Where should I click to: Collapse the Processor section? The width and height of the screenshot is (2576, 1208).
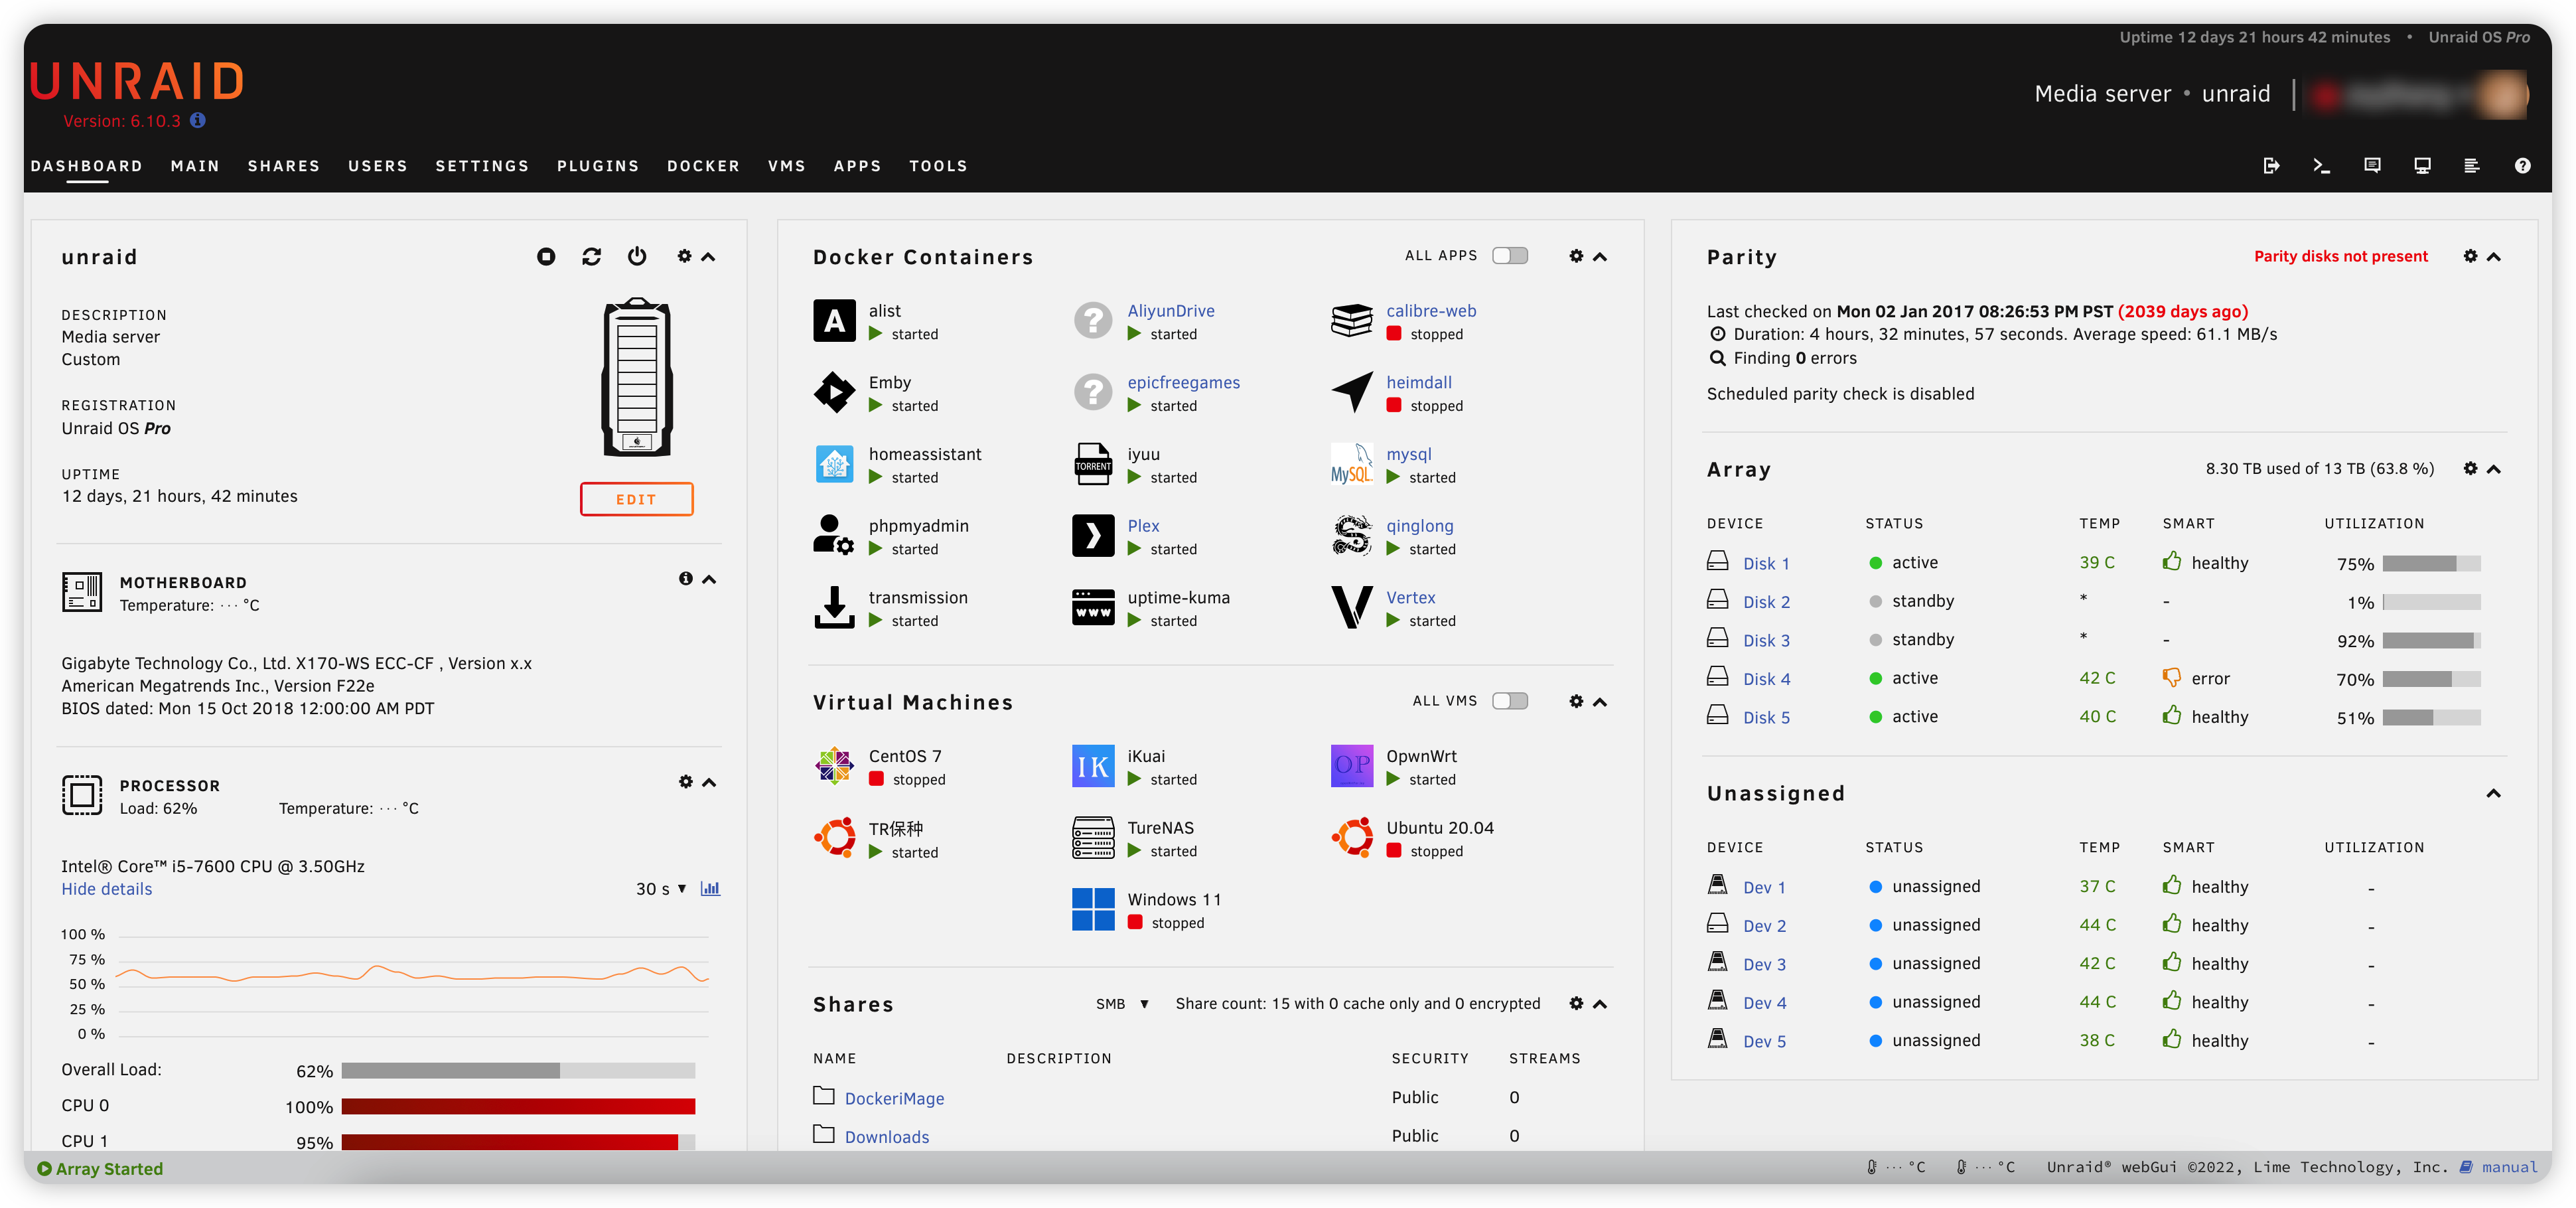click(x=709, y=782)
